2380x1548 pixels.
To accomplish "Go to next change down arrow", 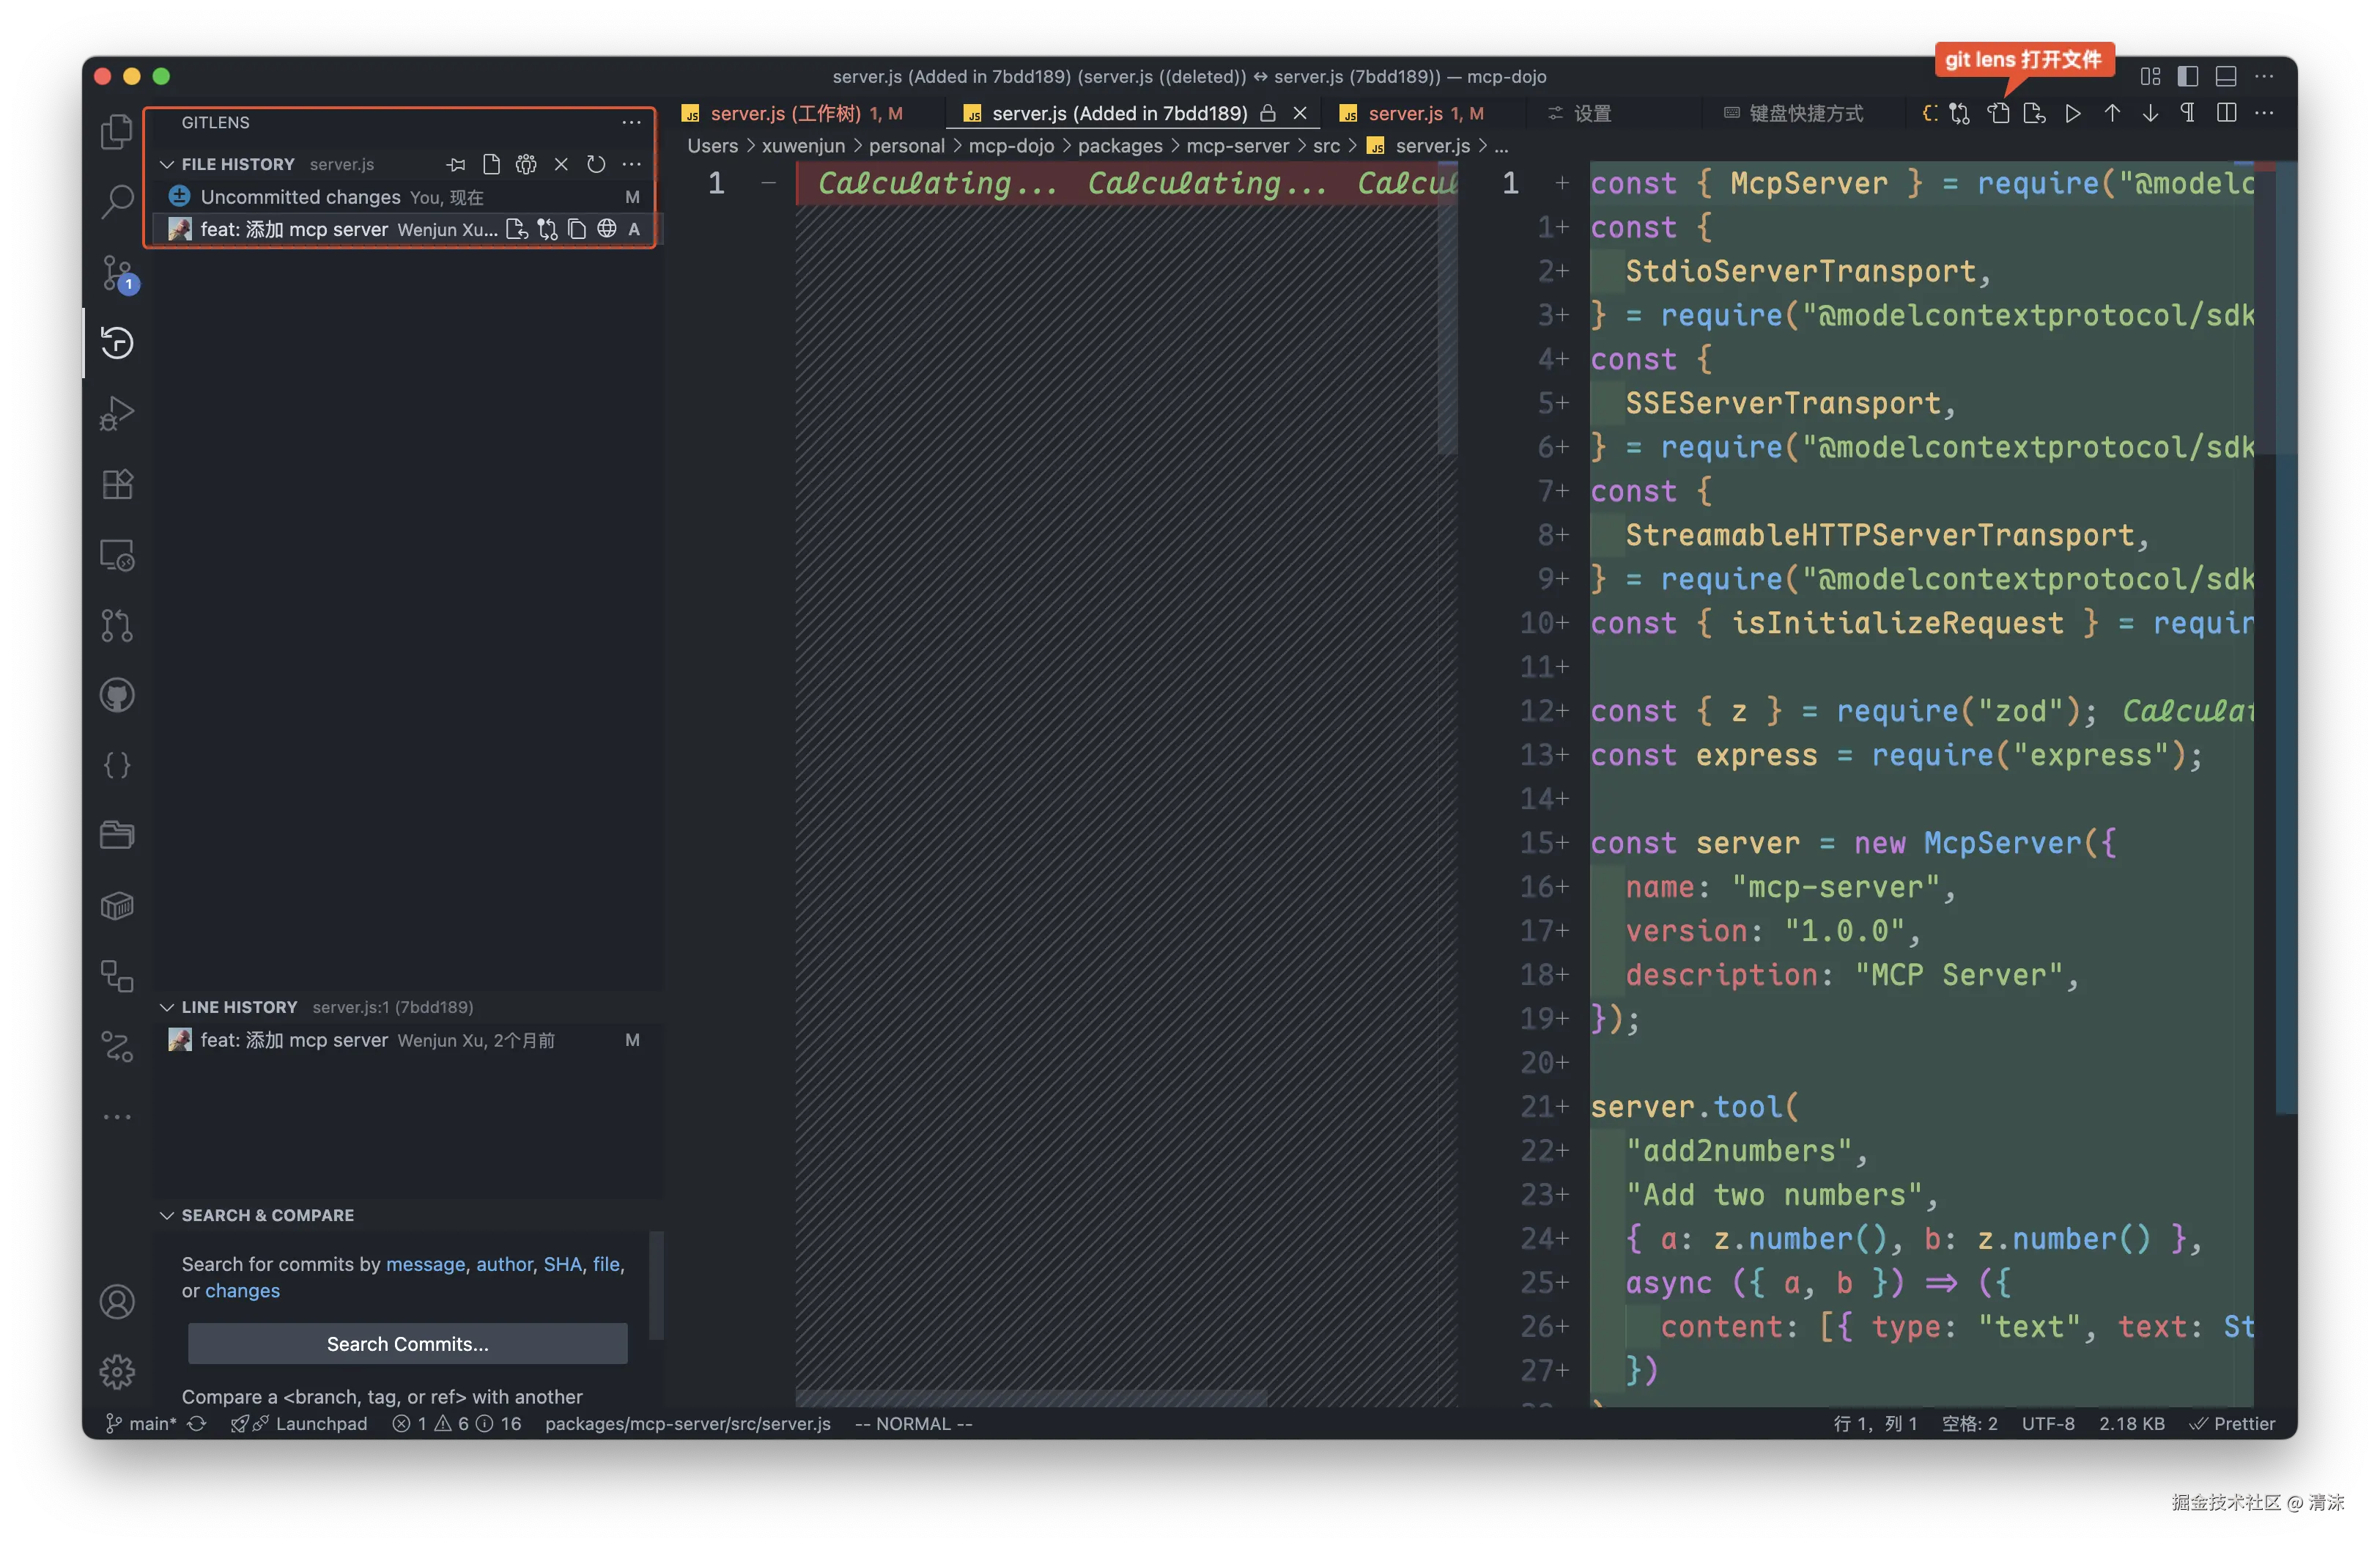I will pyautogui.click(x=2150, y=113).
